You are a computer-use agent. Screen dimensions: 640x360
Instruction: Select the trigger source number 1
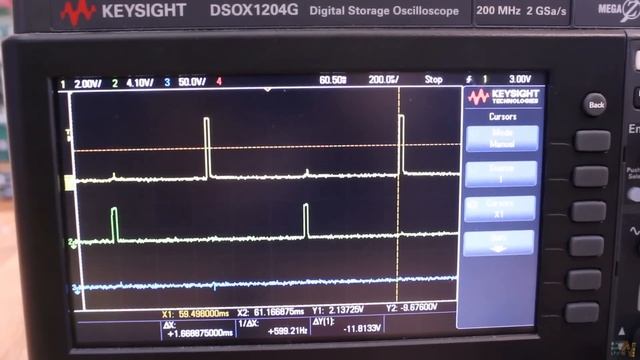(x=485, y=79)
